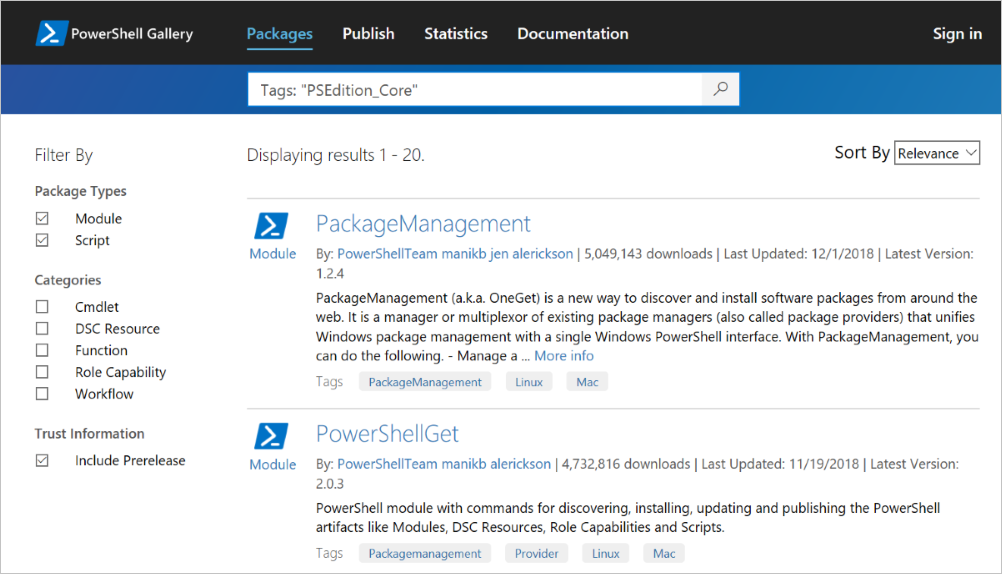Open PowerShellTeam author link under PackageManagement

pyautogui.click(x=387, y=254)
